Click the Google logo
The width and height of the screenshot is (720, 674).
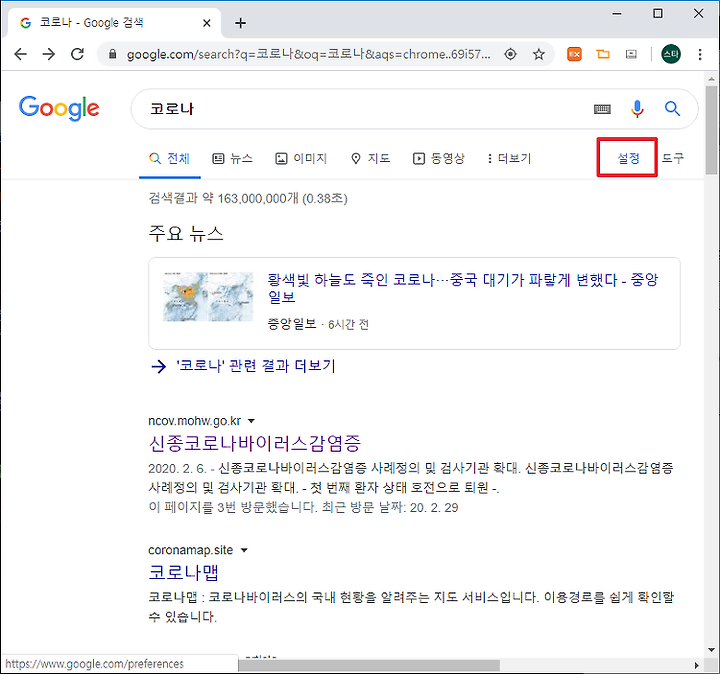point(59,108)
